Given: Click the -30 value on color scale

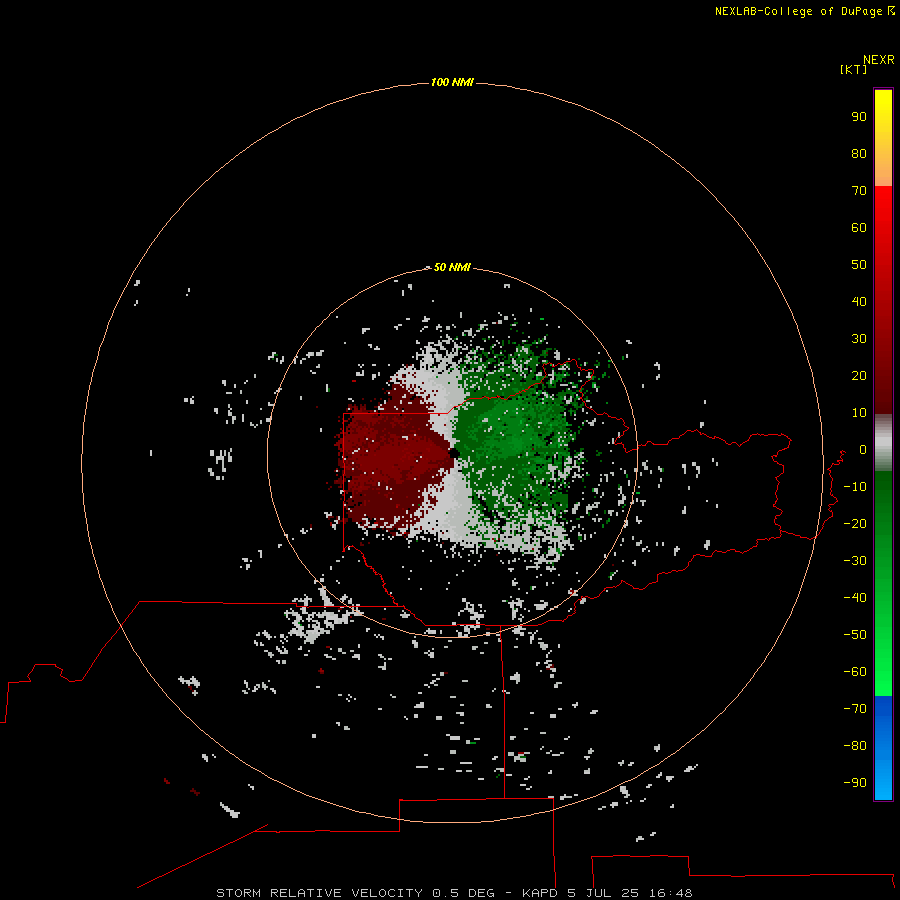Looking at the screenshot, I should pyautogui.click(x=855, y=561).
